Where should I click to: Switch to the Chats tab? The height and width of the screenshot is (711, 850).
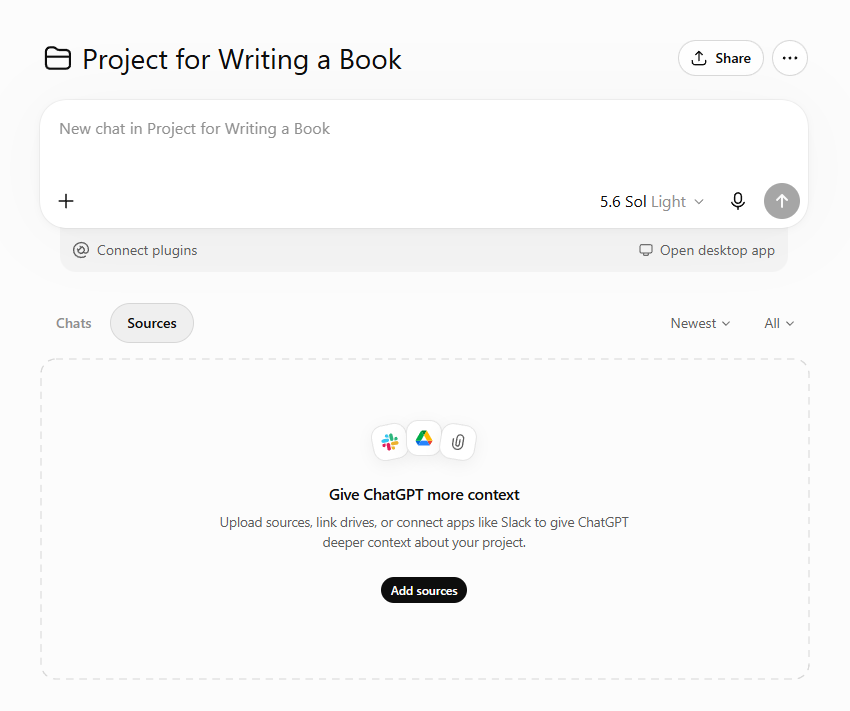(74, 323)
